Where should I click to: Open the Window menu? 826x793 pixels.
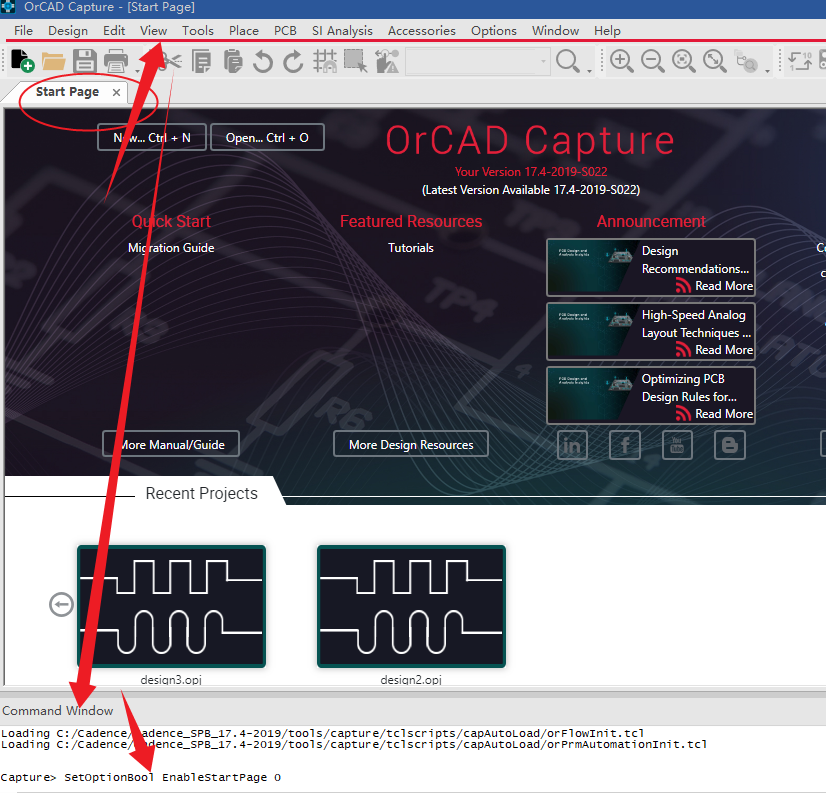(555, 31)
